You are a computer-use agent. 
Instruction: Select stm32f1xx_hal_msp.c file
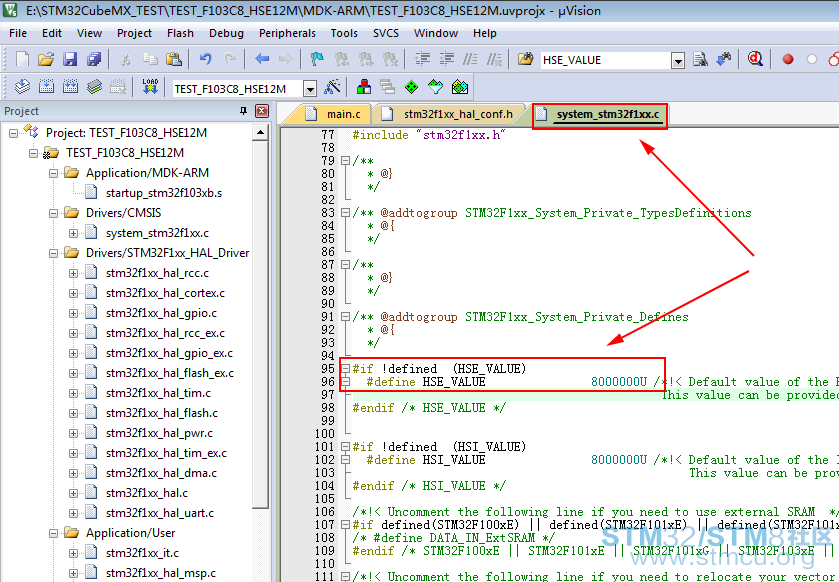[x=161, y=573]
